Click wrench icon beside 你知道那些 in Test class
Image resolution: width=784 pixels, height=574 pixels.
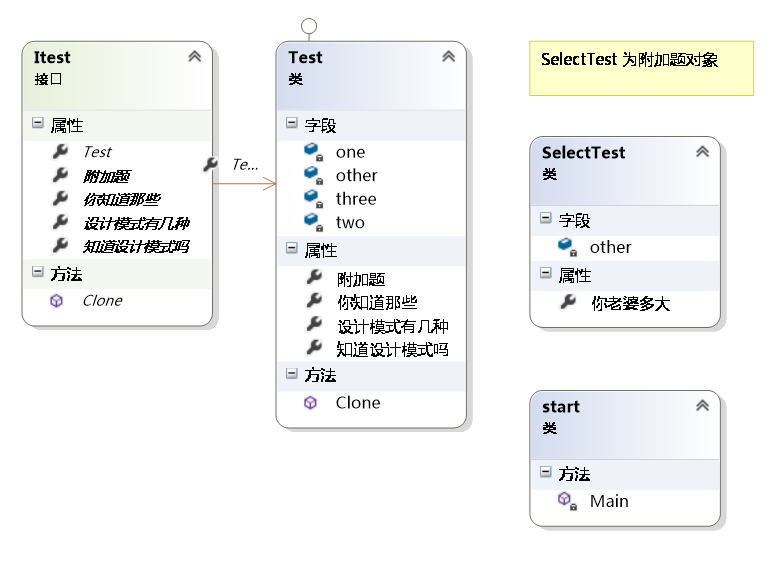click(314, 300)
